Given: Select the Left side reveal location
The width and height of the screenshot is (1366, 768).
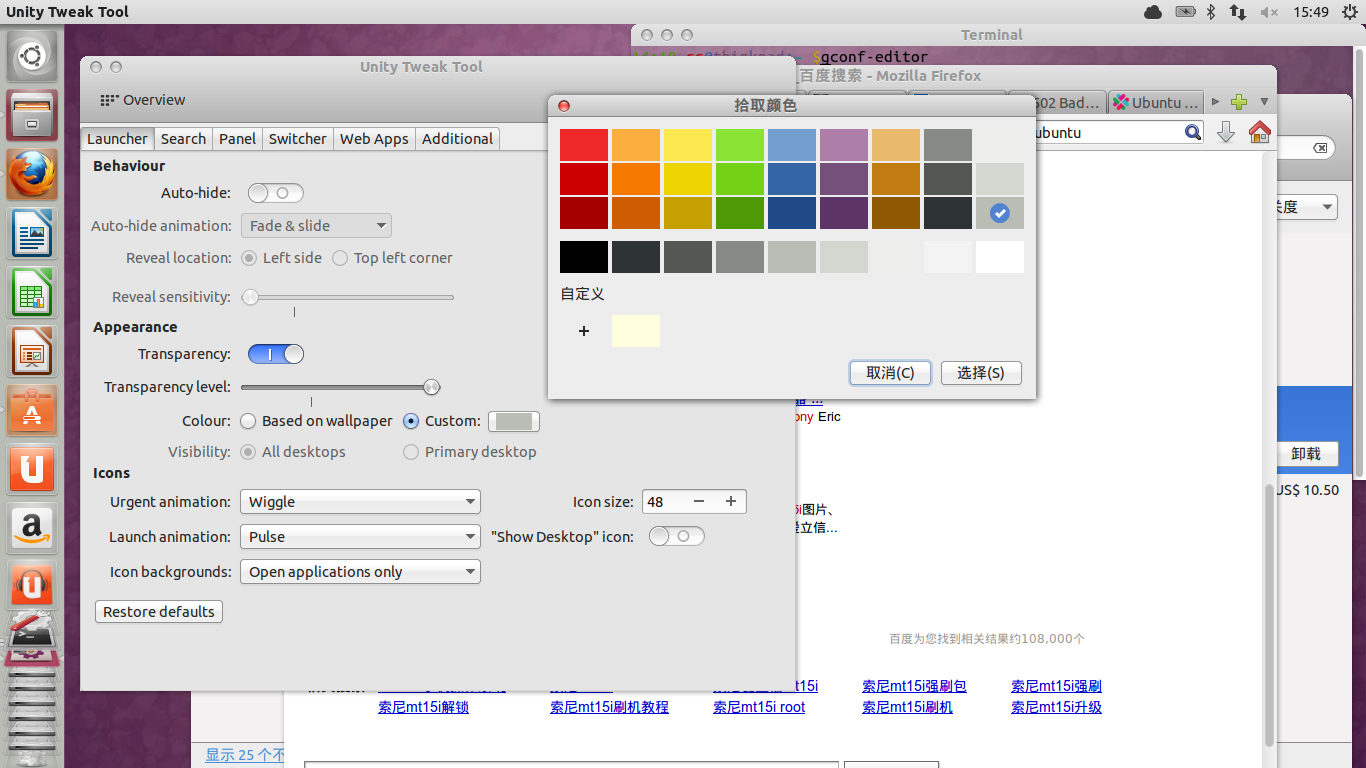Looking at the screenshot, I should 250,258.
